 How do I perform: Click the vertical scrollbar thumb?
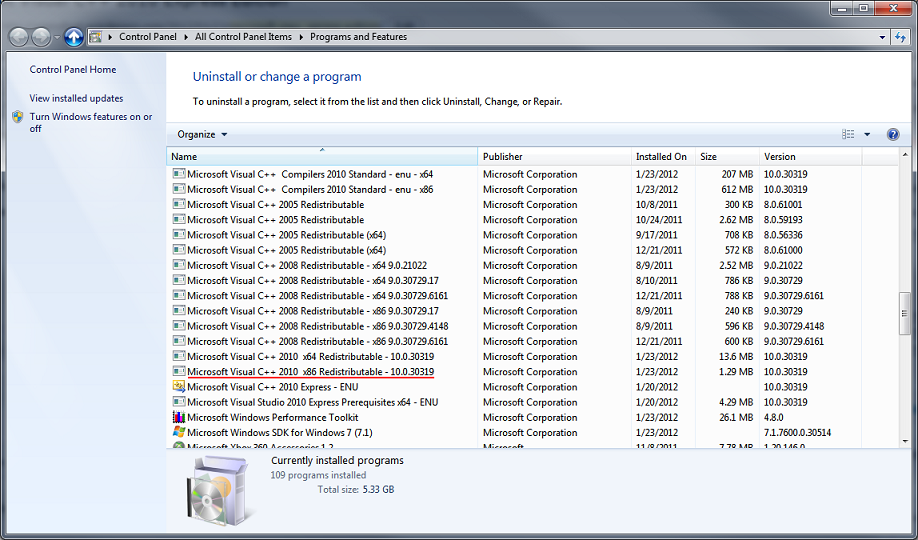905,313
